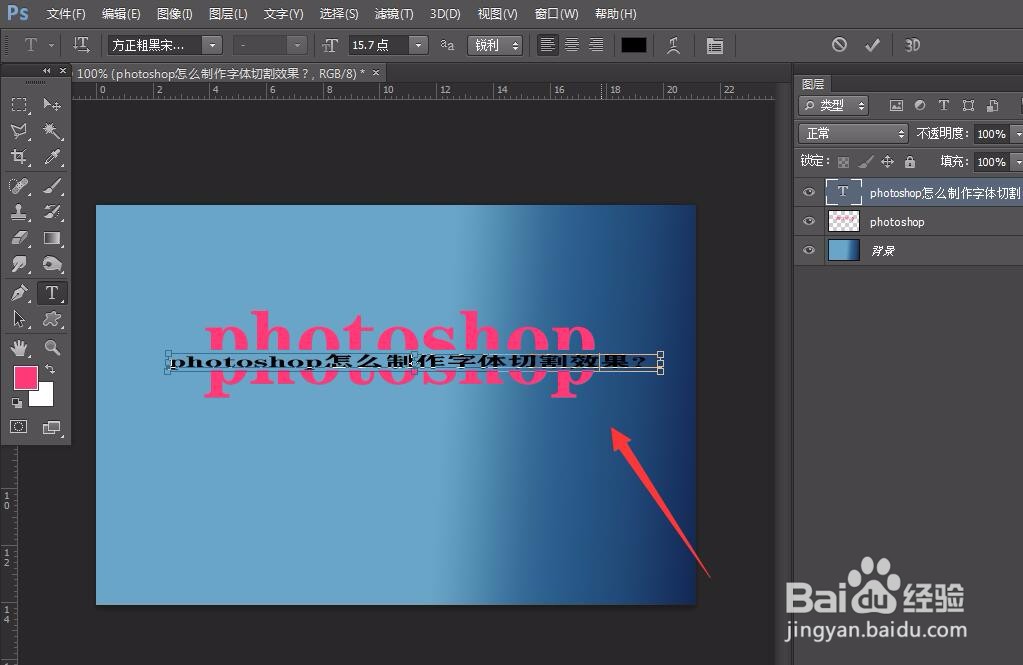This screenshot has width=1023, height=665.
Task: Commit current text edits with checkmark
Action: 872,44
